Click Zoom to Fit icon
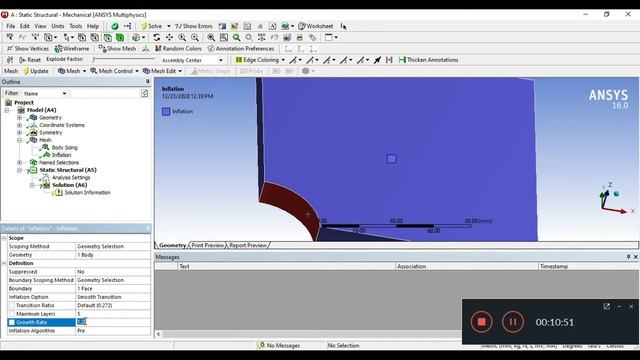 (x=211, y=37)
